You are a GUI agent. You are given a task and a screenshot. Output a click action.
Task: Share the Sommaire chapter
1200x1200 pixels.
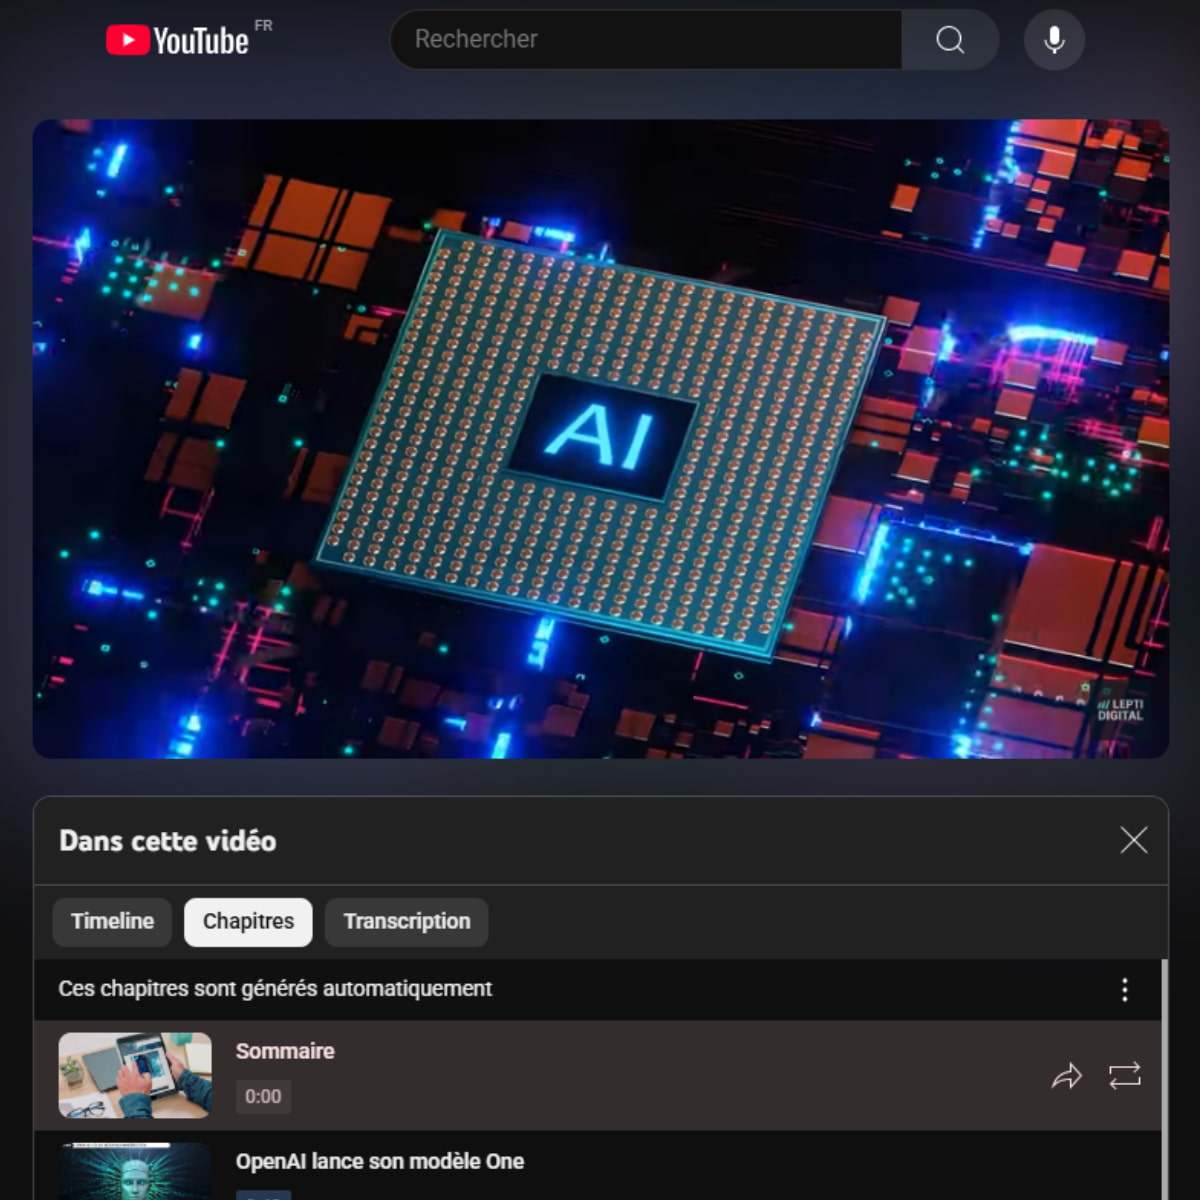tap(1067, 1076)
